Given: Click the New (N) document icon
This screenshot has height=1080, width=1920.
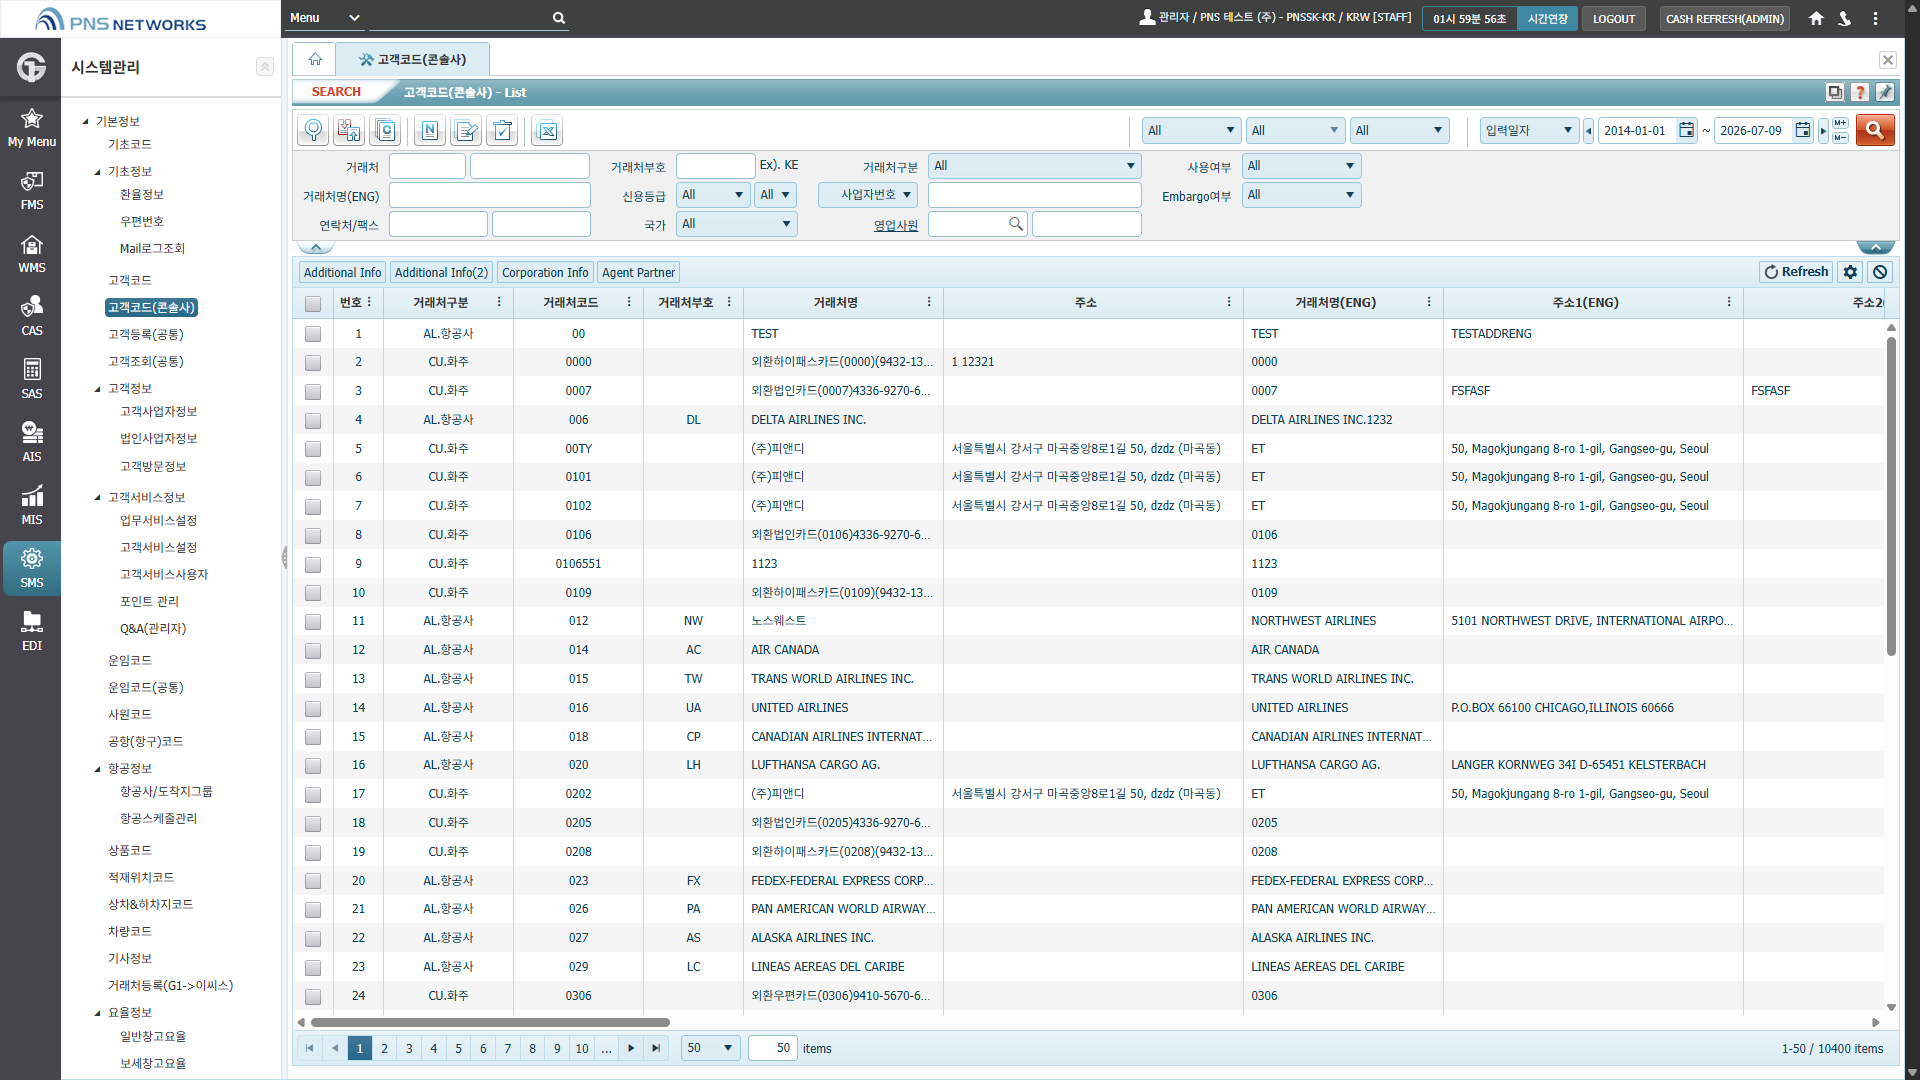Looking at the screenshot, I should click(x=430, y=130).
